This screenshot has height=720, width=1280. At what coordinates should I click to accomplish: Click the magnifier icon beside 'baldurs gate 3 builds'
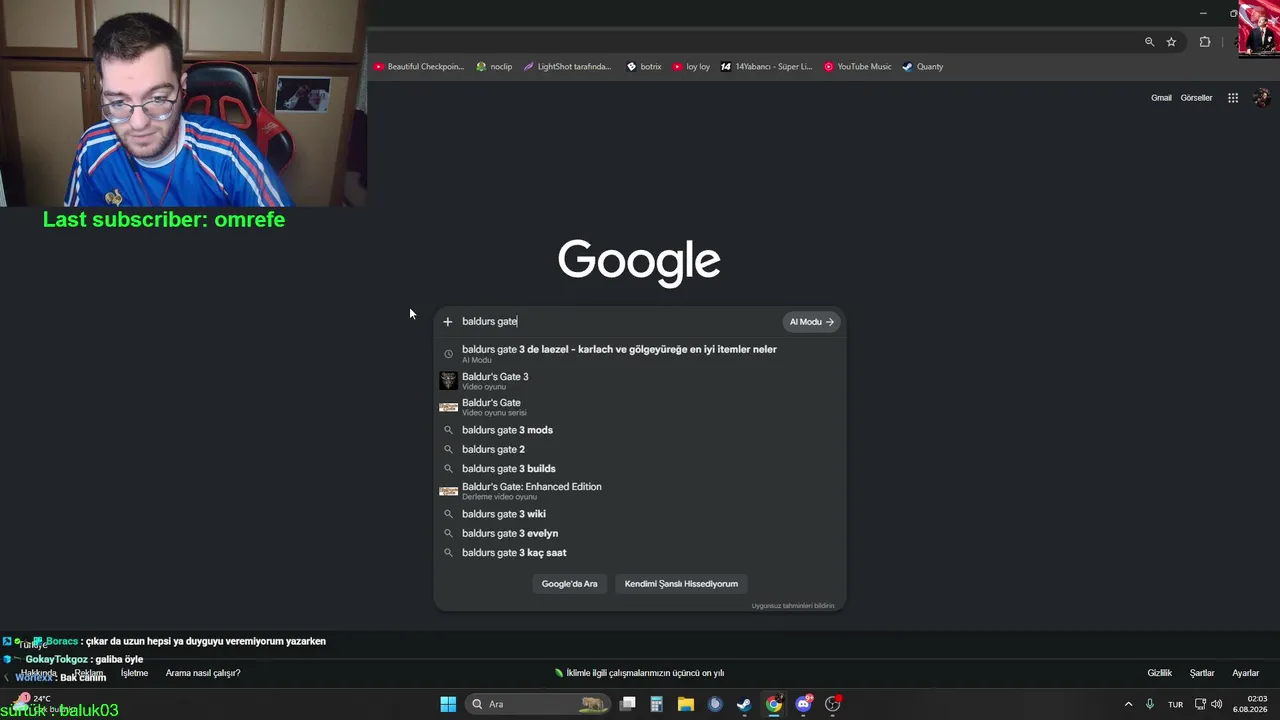point(448,469)
